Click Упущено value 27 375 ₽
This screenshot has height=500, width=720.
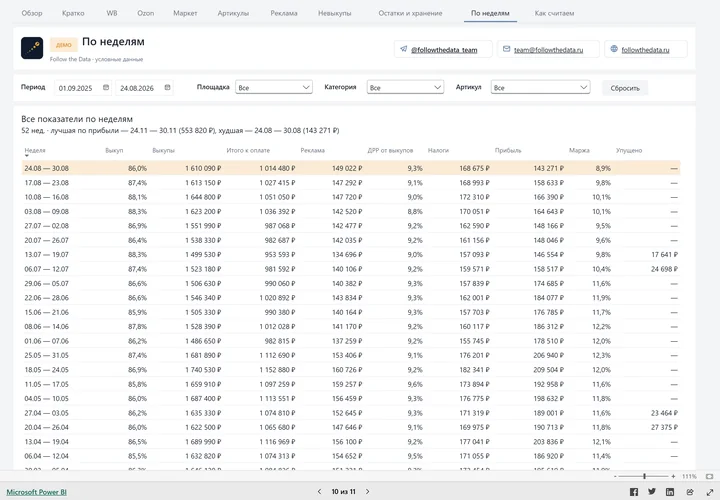pos(664,427)
